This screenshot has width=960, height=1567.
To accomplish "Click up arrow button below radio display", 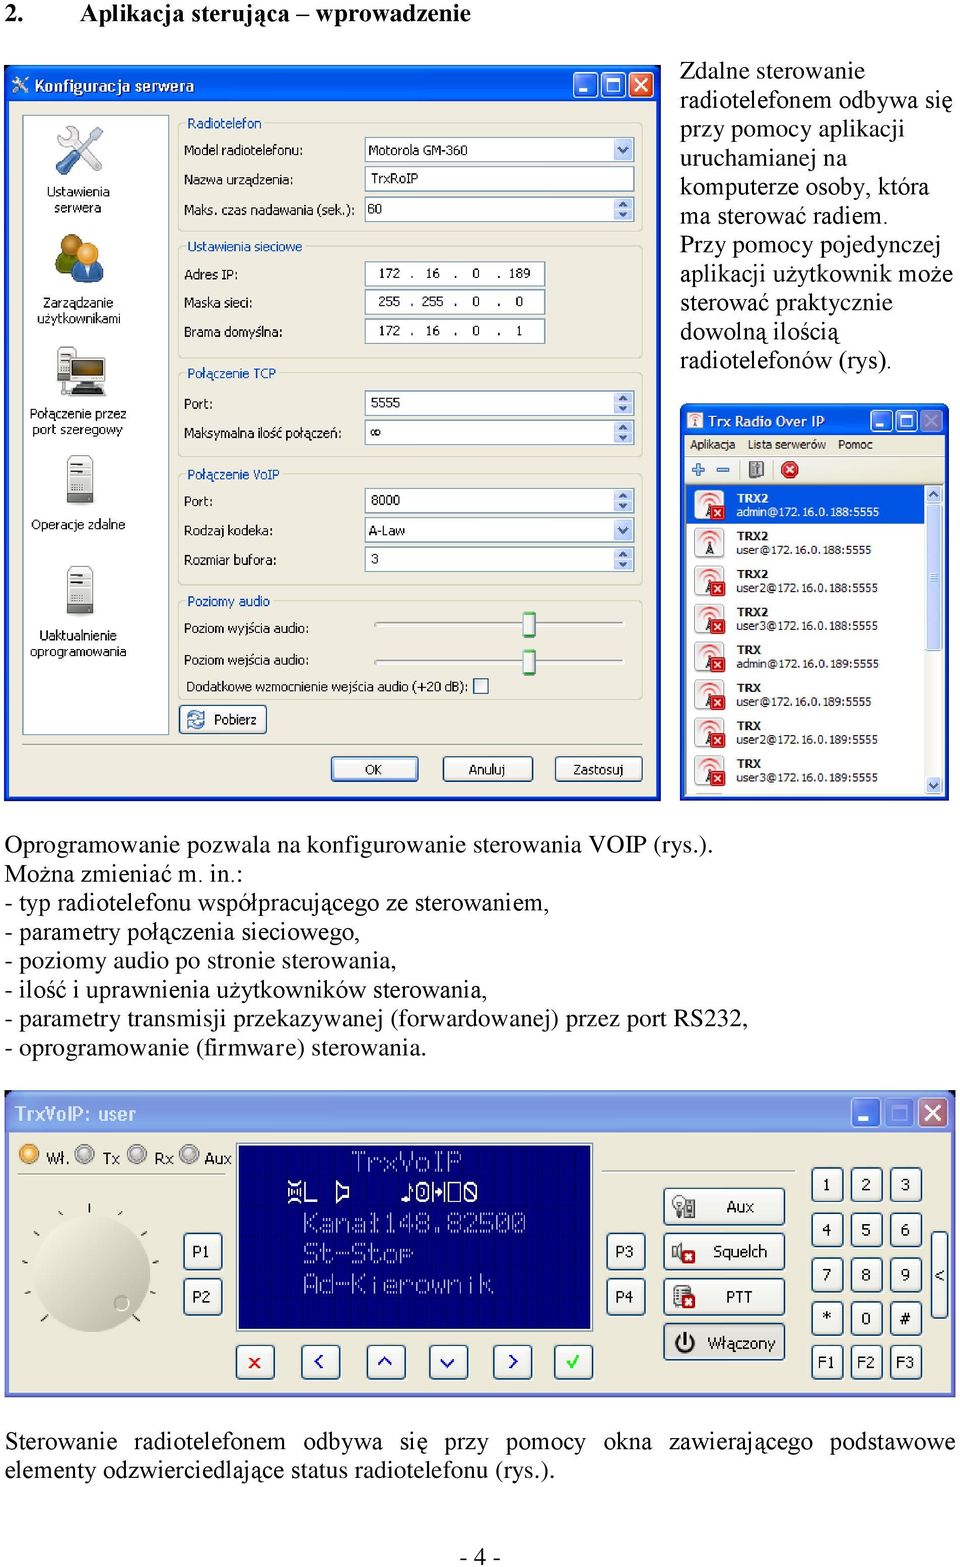I will click(385, 1362).
